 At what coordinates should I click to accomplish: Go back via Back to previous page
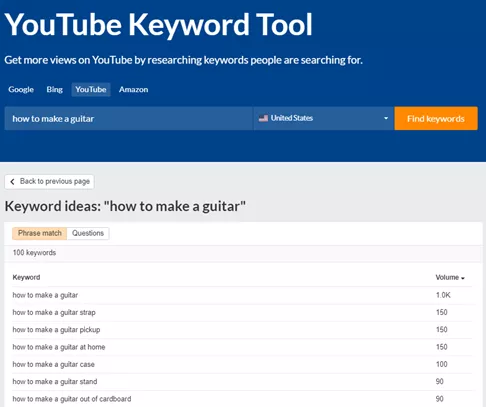tap(49, 182)
